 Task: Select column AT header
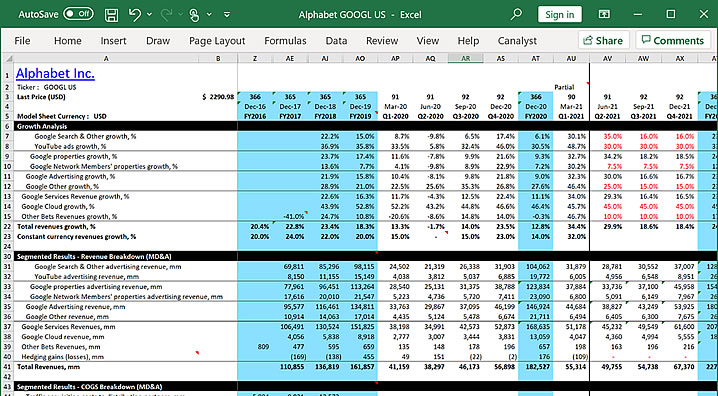[x=535, y=58]
